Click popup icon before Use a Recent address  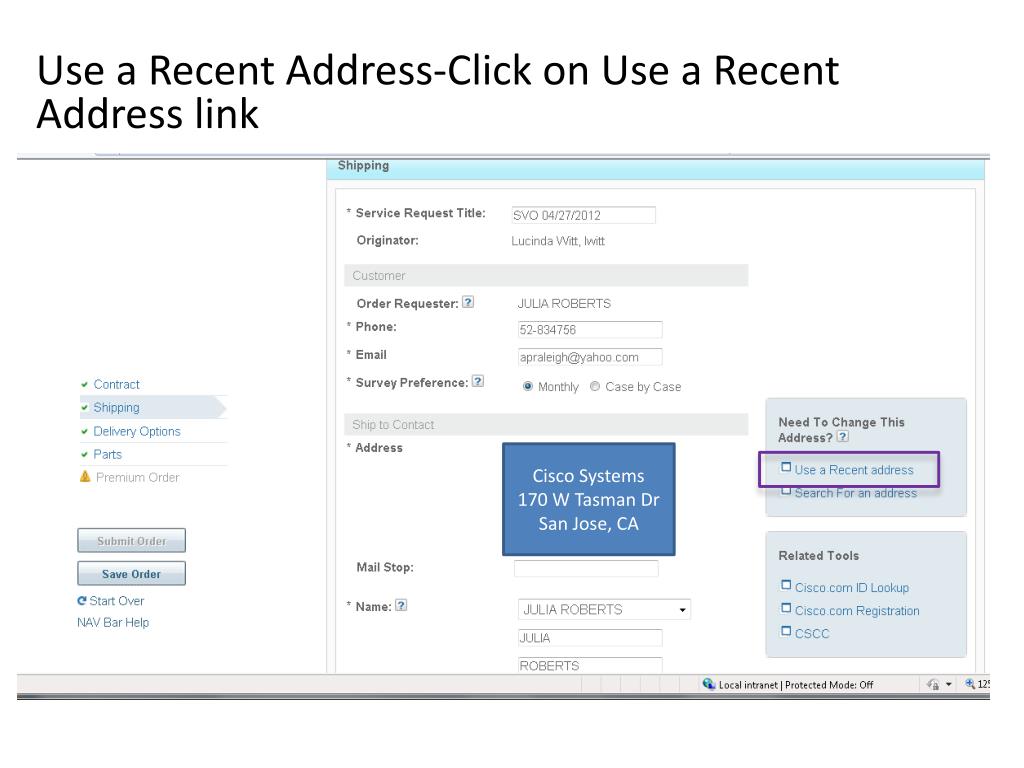point(786,468)
